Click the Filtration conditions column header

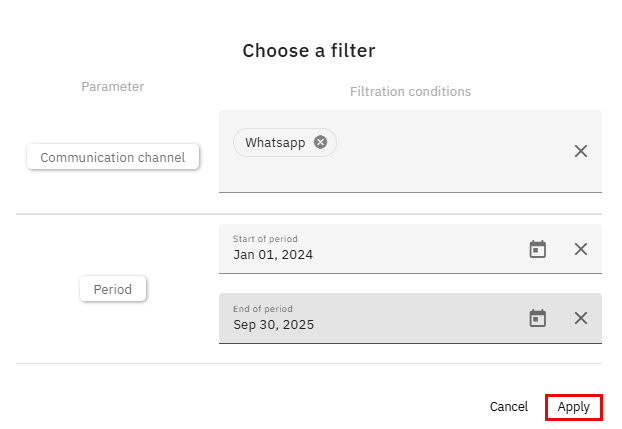coord(410,92)
